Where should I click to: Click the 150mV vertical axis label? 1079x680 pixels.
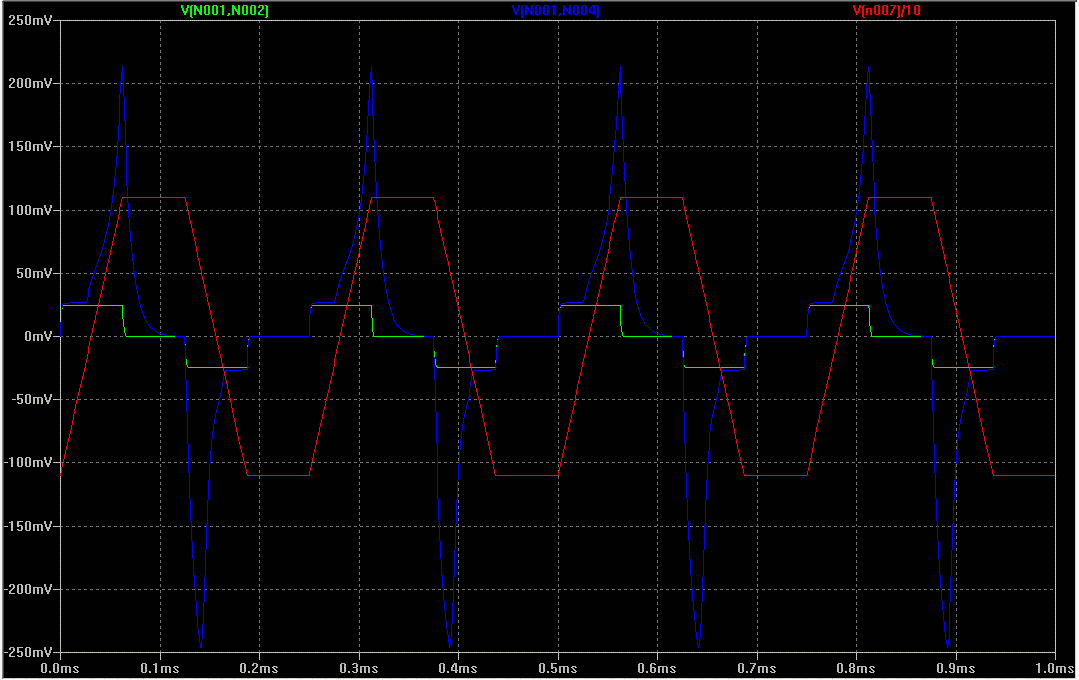[x=32, y=147]
